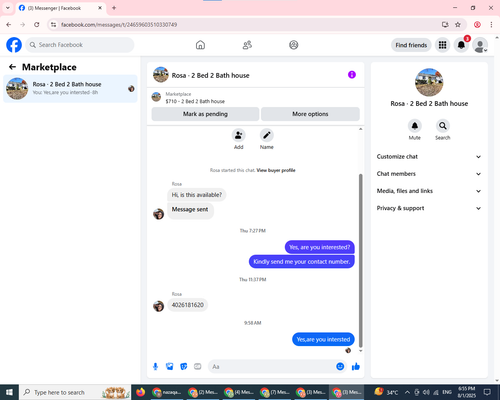Choose a sticker icon
The height and width of the screenshot is (400, 500).
tap(184, 367)
